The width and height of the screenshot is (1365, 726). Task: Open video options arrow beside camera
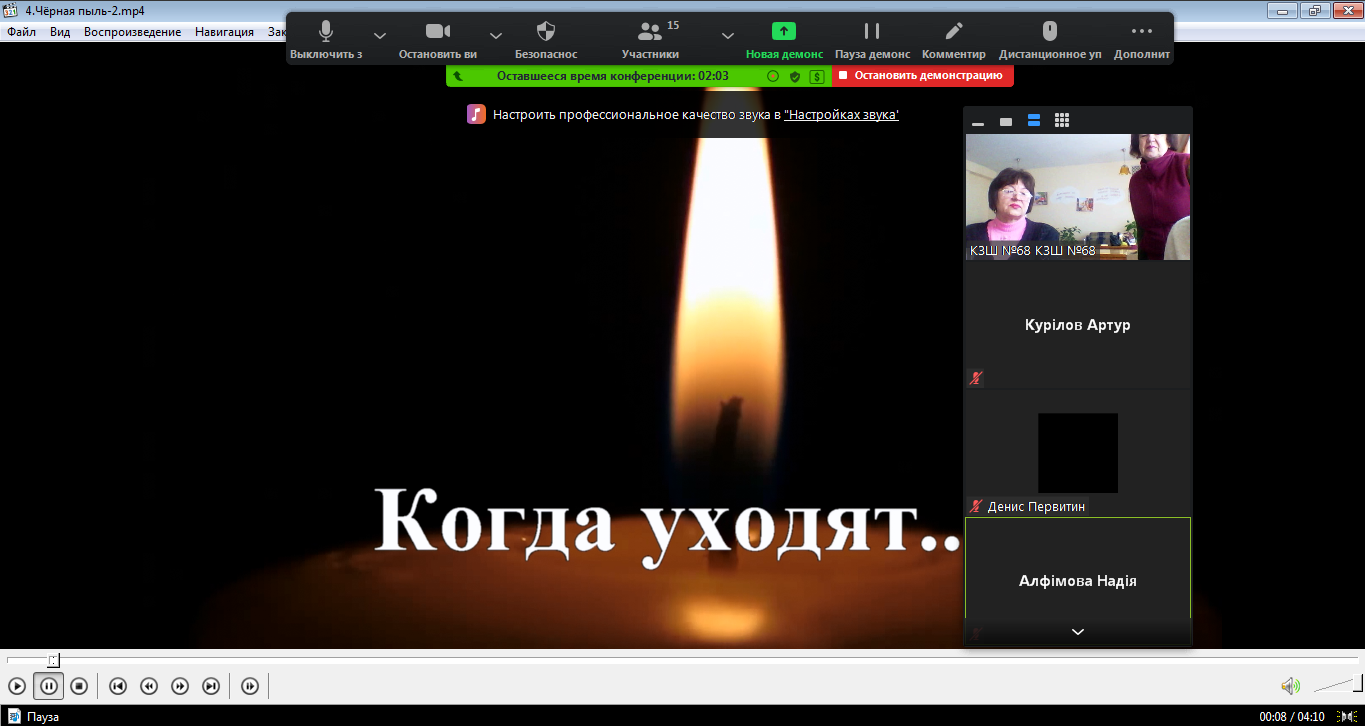click(496, 36)
